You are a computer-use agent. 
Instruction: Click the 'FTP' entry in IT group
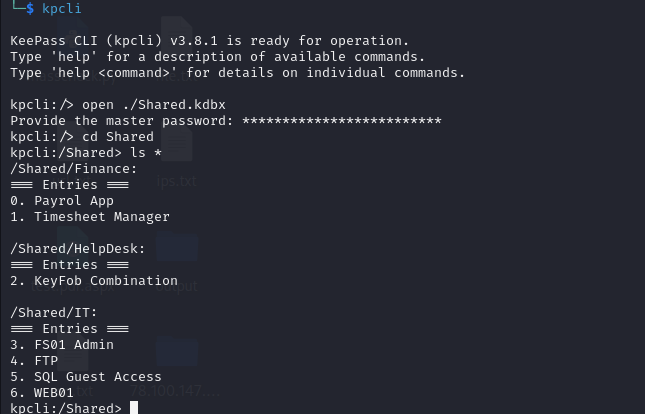[x=46, y=361]
